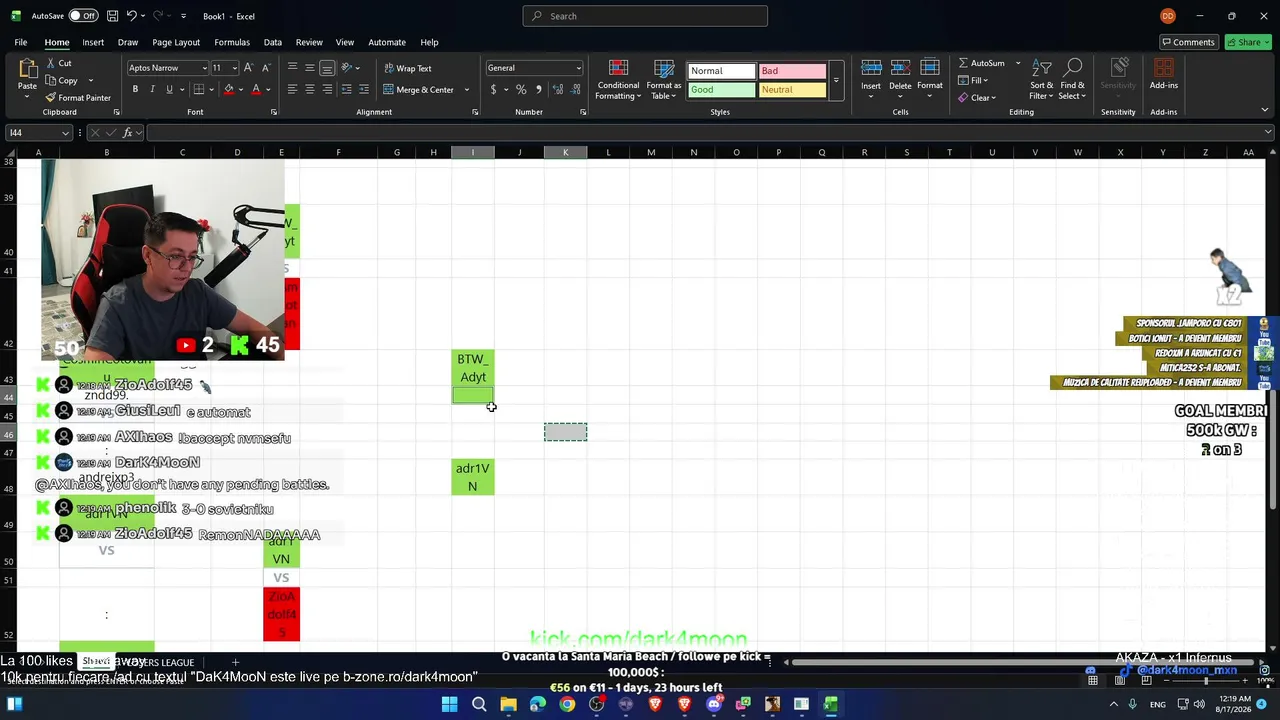The height and width of the screenshot is (720, 1280).
Task: Toggle Wrap Text for the cell
Action: coord(407,68)
